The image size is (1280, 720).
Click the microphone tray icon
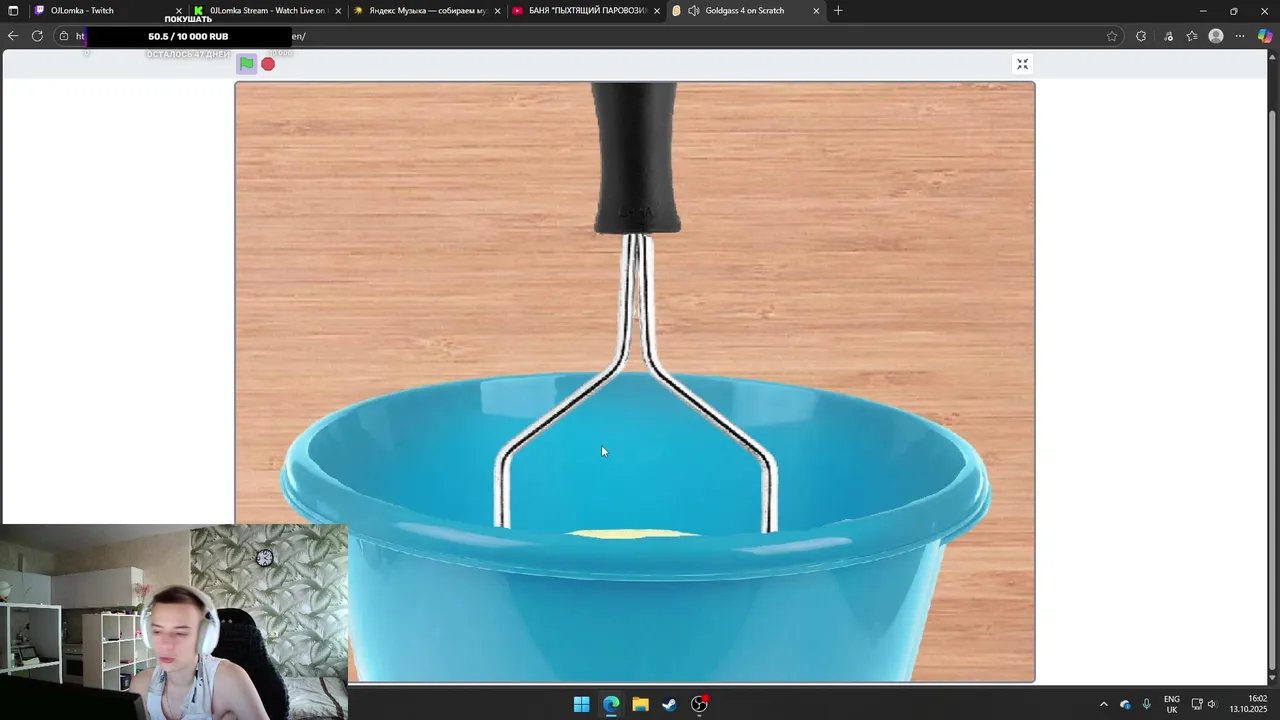1146,704
